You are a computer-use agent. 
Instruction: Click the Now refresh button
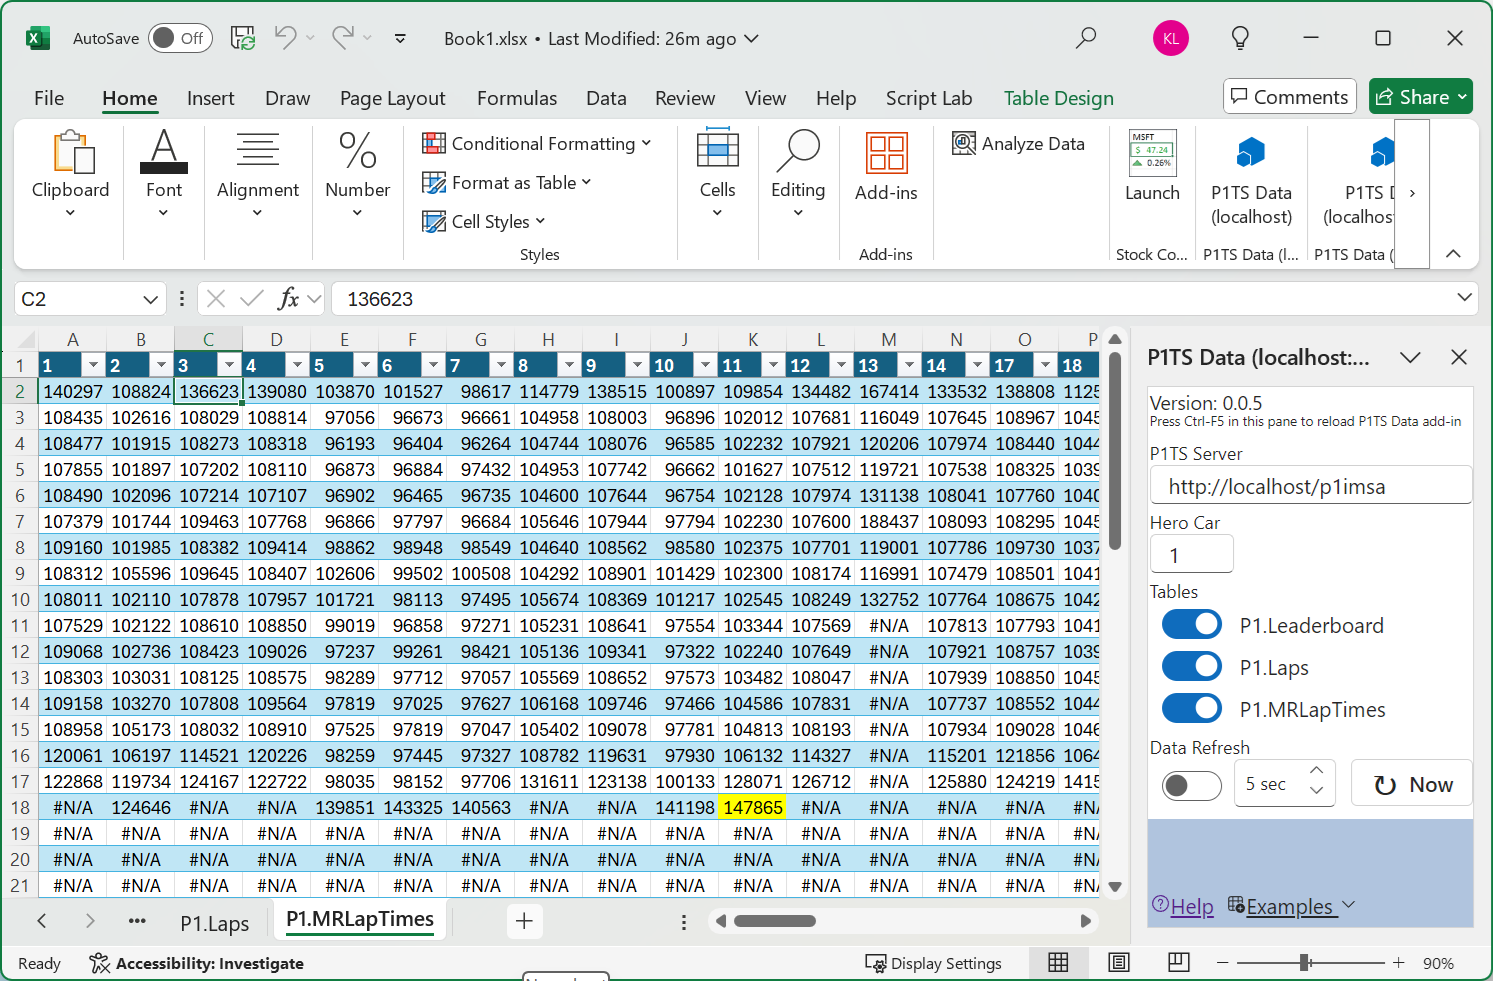(x=1412, y=785)
